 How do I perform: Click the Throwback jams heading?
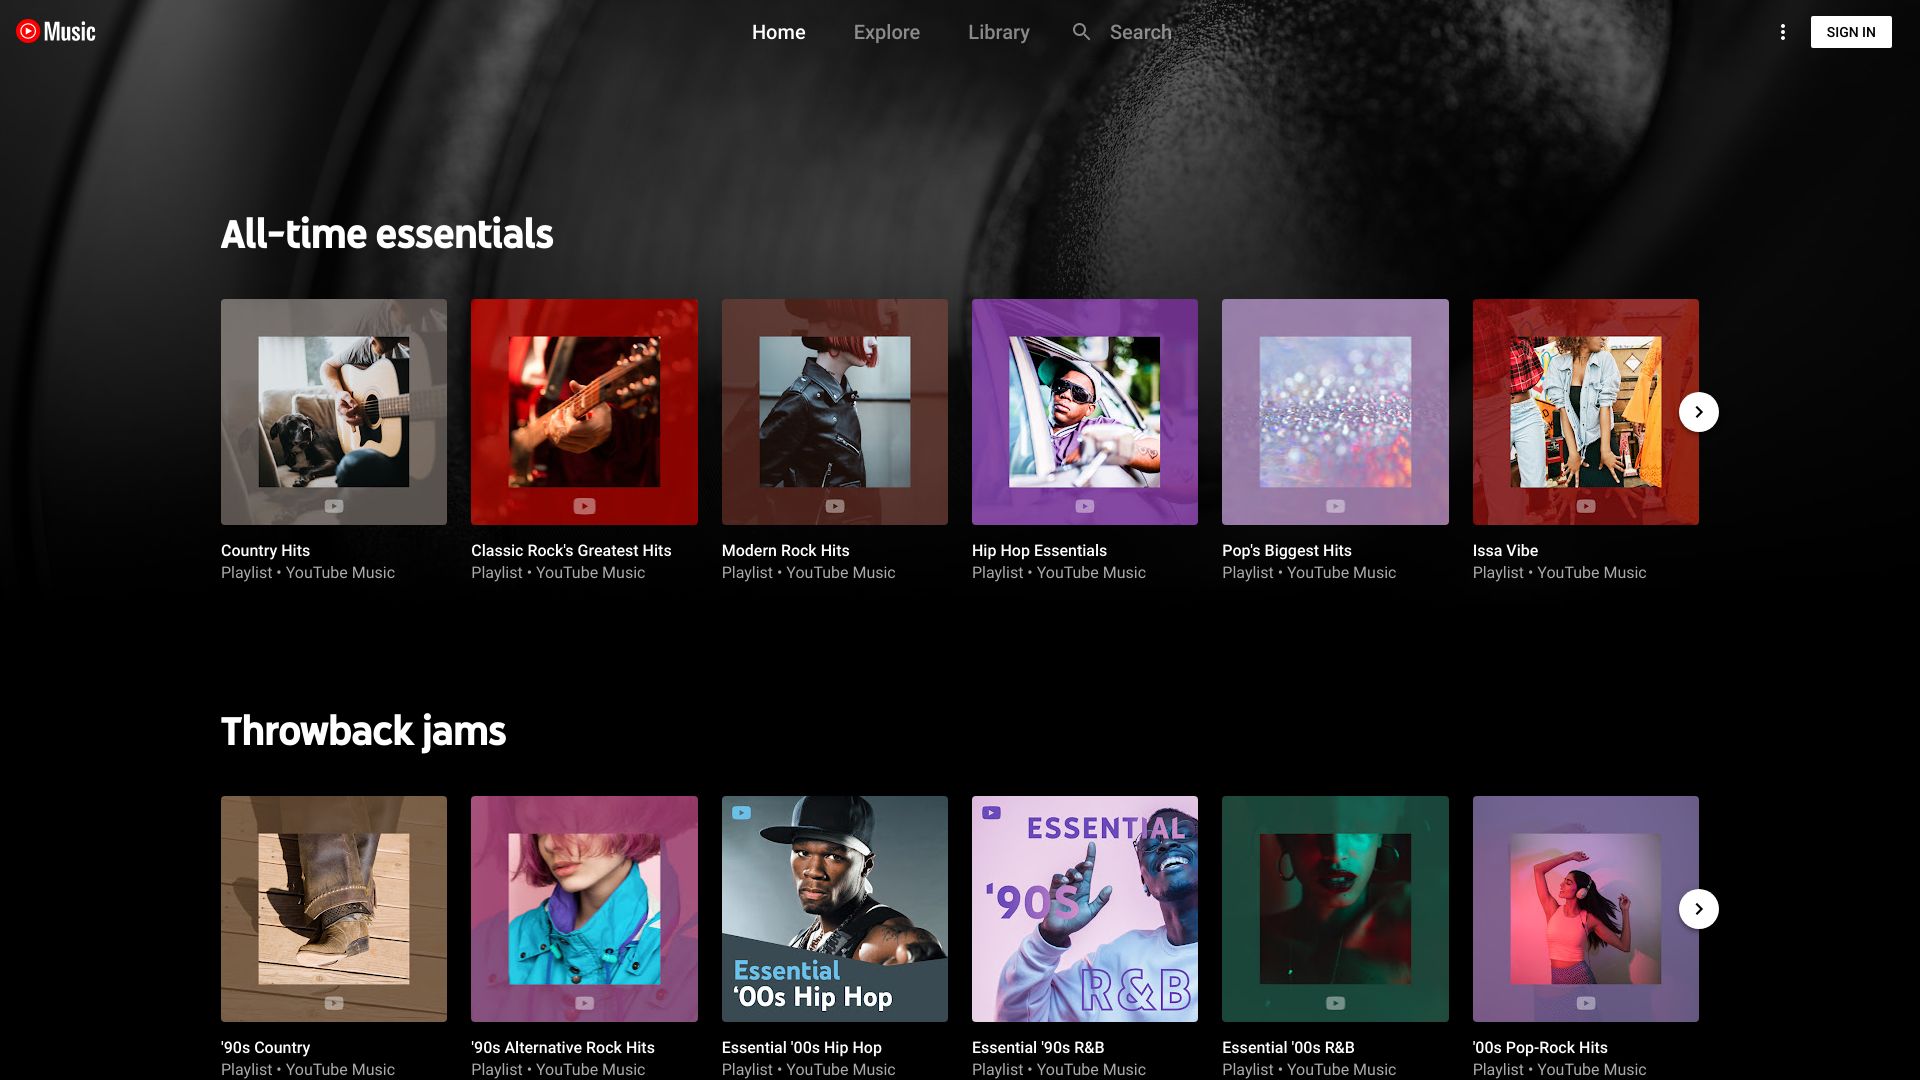363,732
